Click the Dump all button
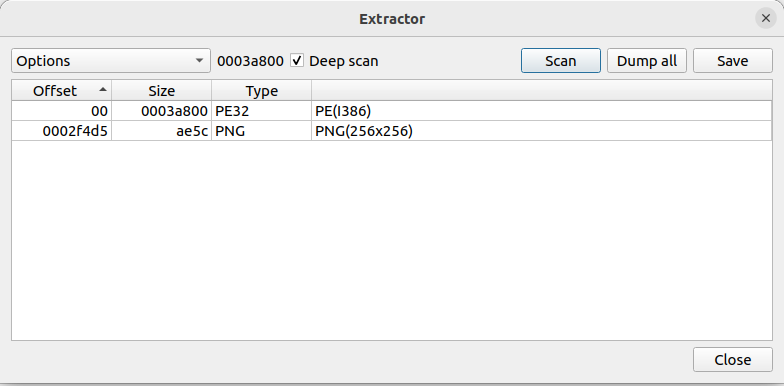The image size is (784, 386). pyautogui.click(x=646, y=61)
